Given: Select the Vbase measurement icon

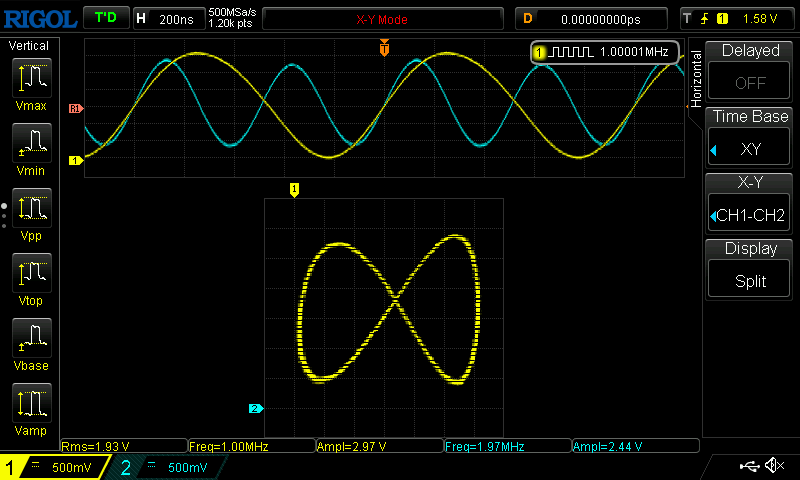Looking at the screenshot, I should (x=32, y=338).
